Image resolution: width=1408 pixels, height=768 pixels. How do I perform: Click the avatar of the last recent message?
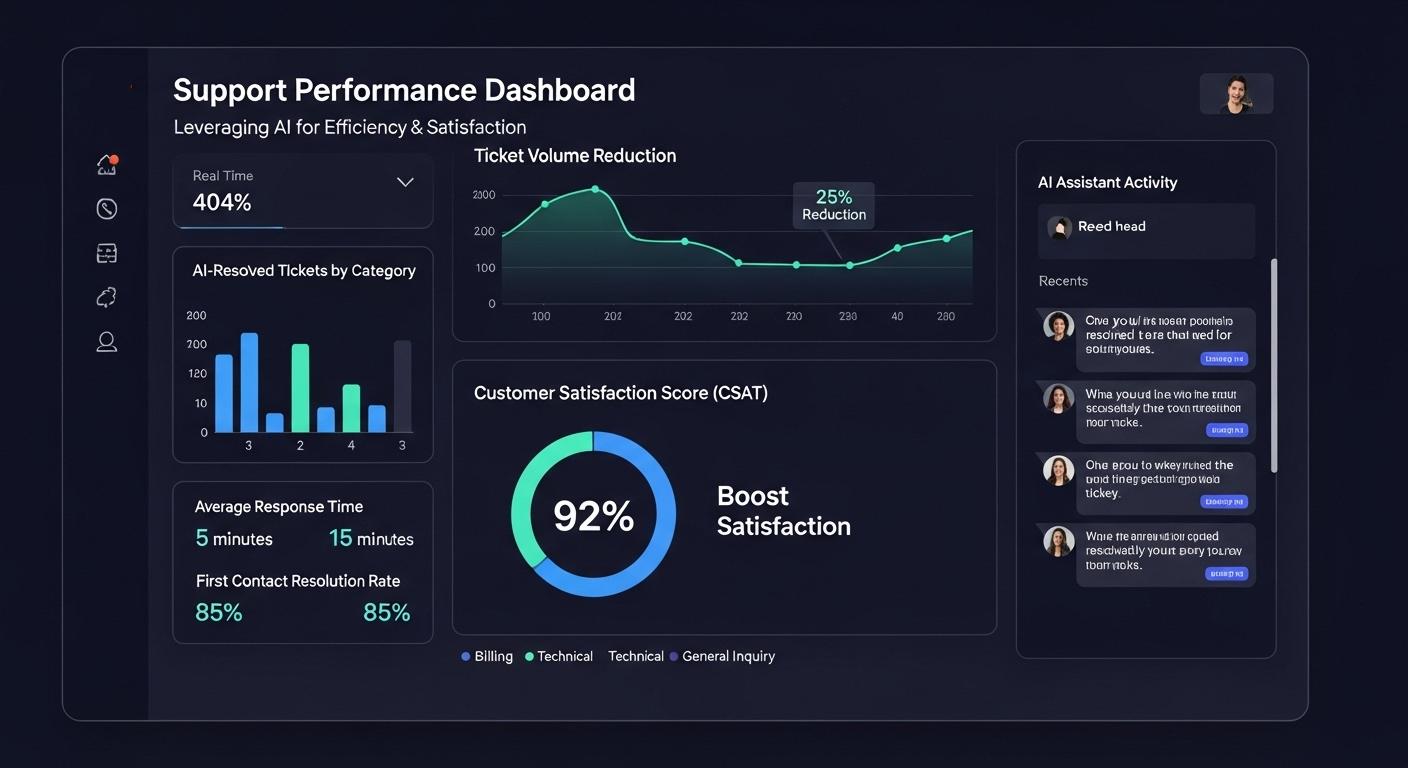click(x=1058, y=542)
